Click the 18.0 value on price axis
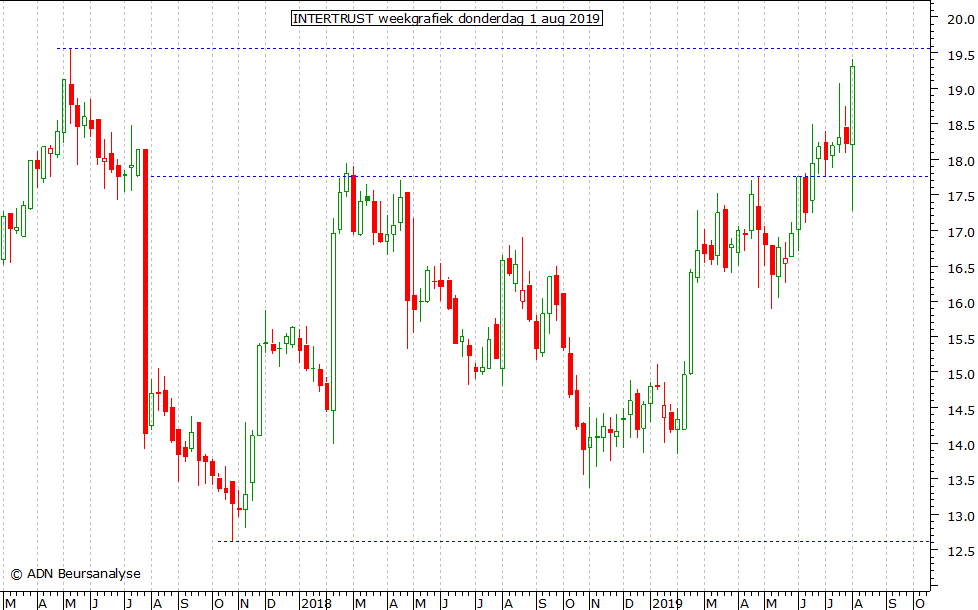 click(x=960, y=162)
